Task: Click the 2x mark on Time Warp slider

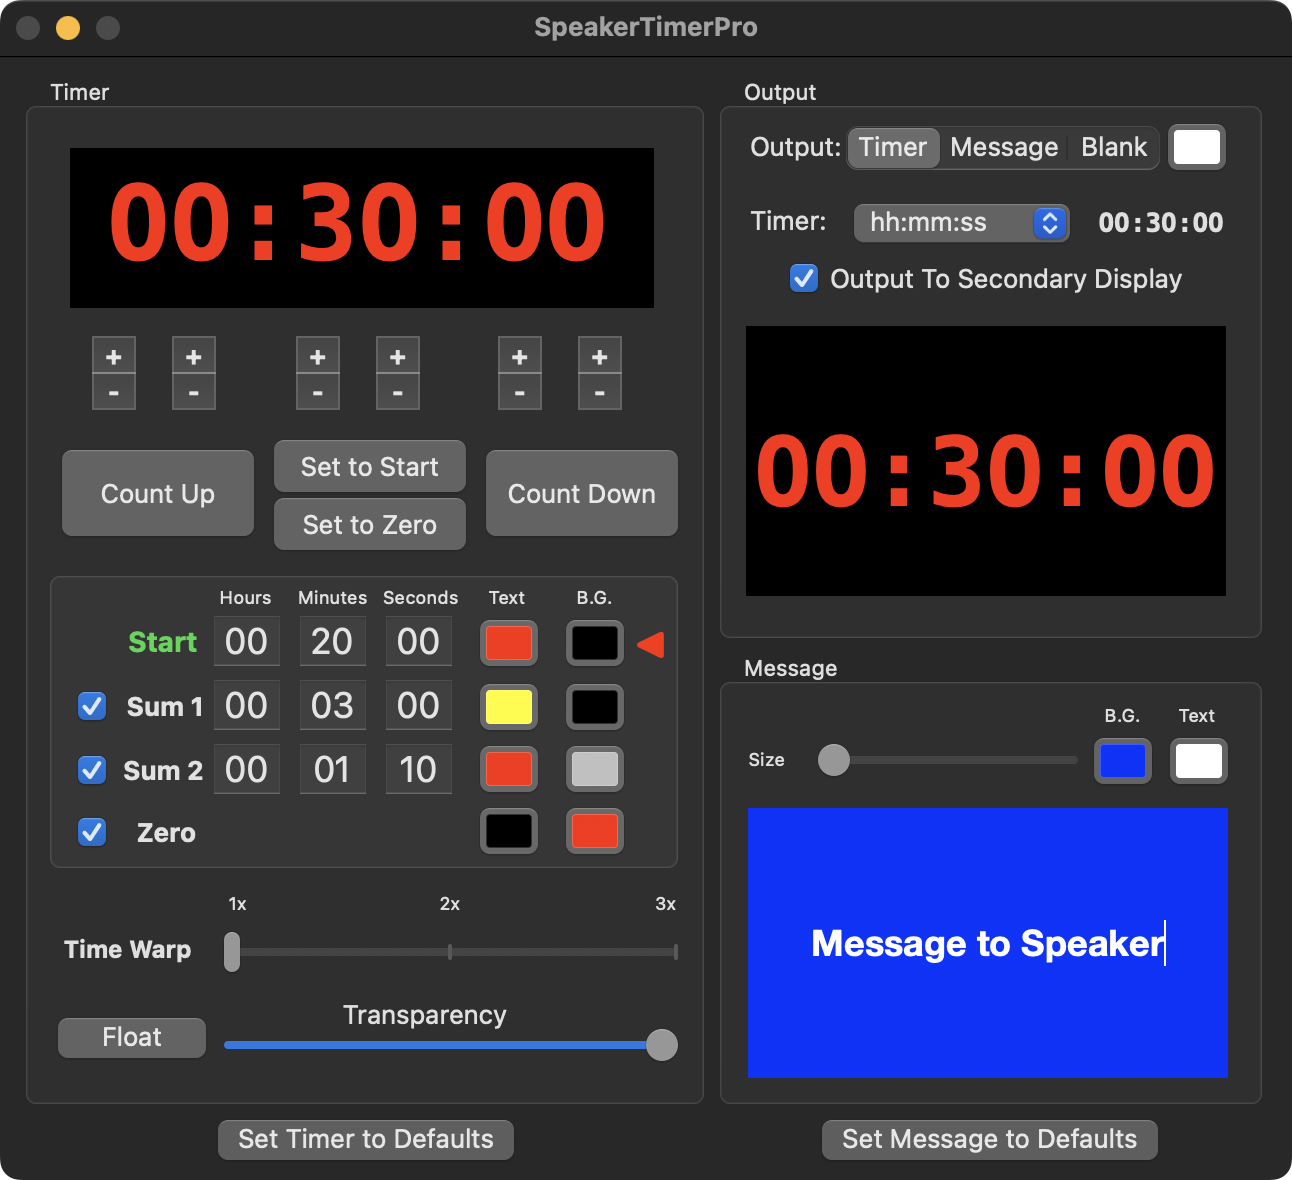Action: [450, 952]
